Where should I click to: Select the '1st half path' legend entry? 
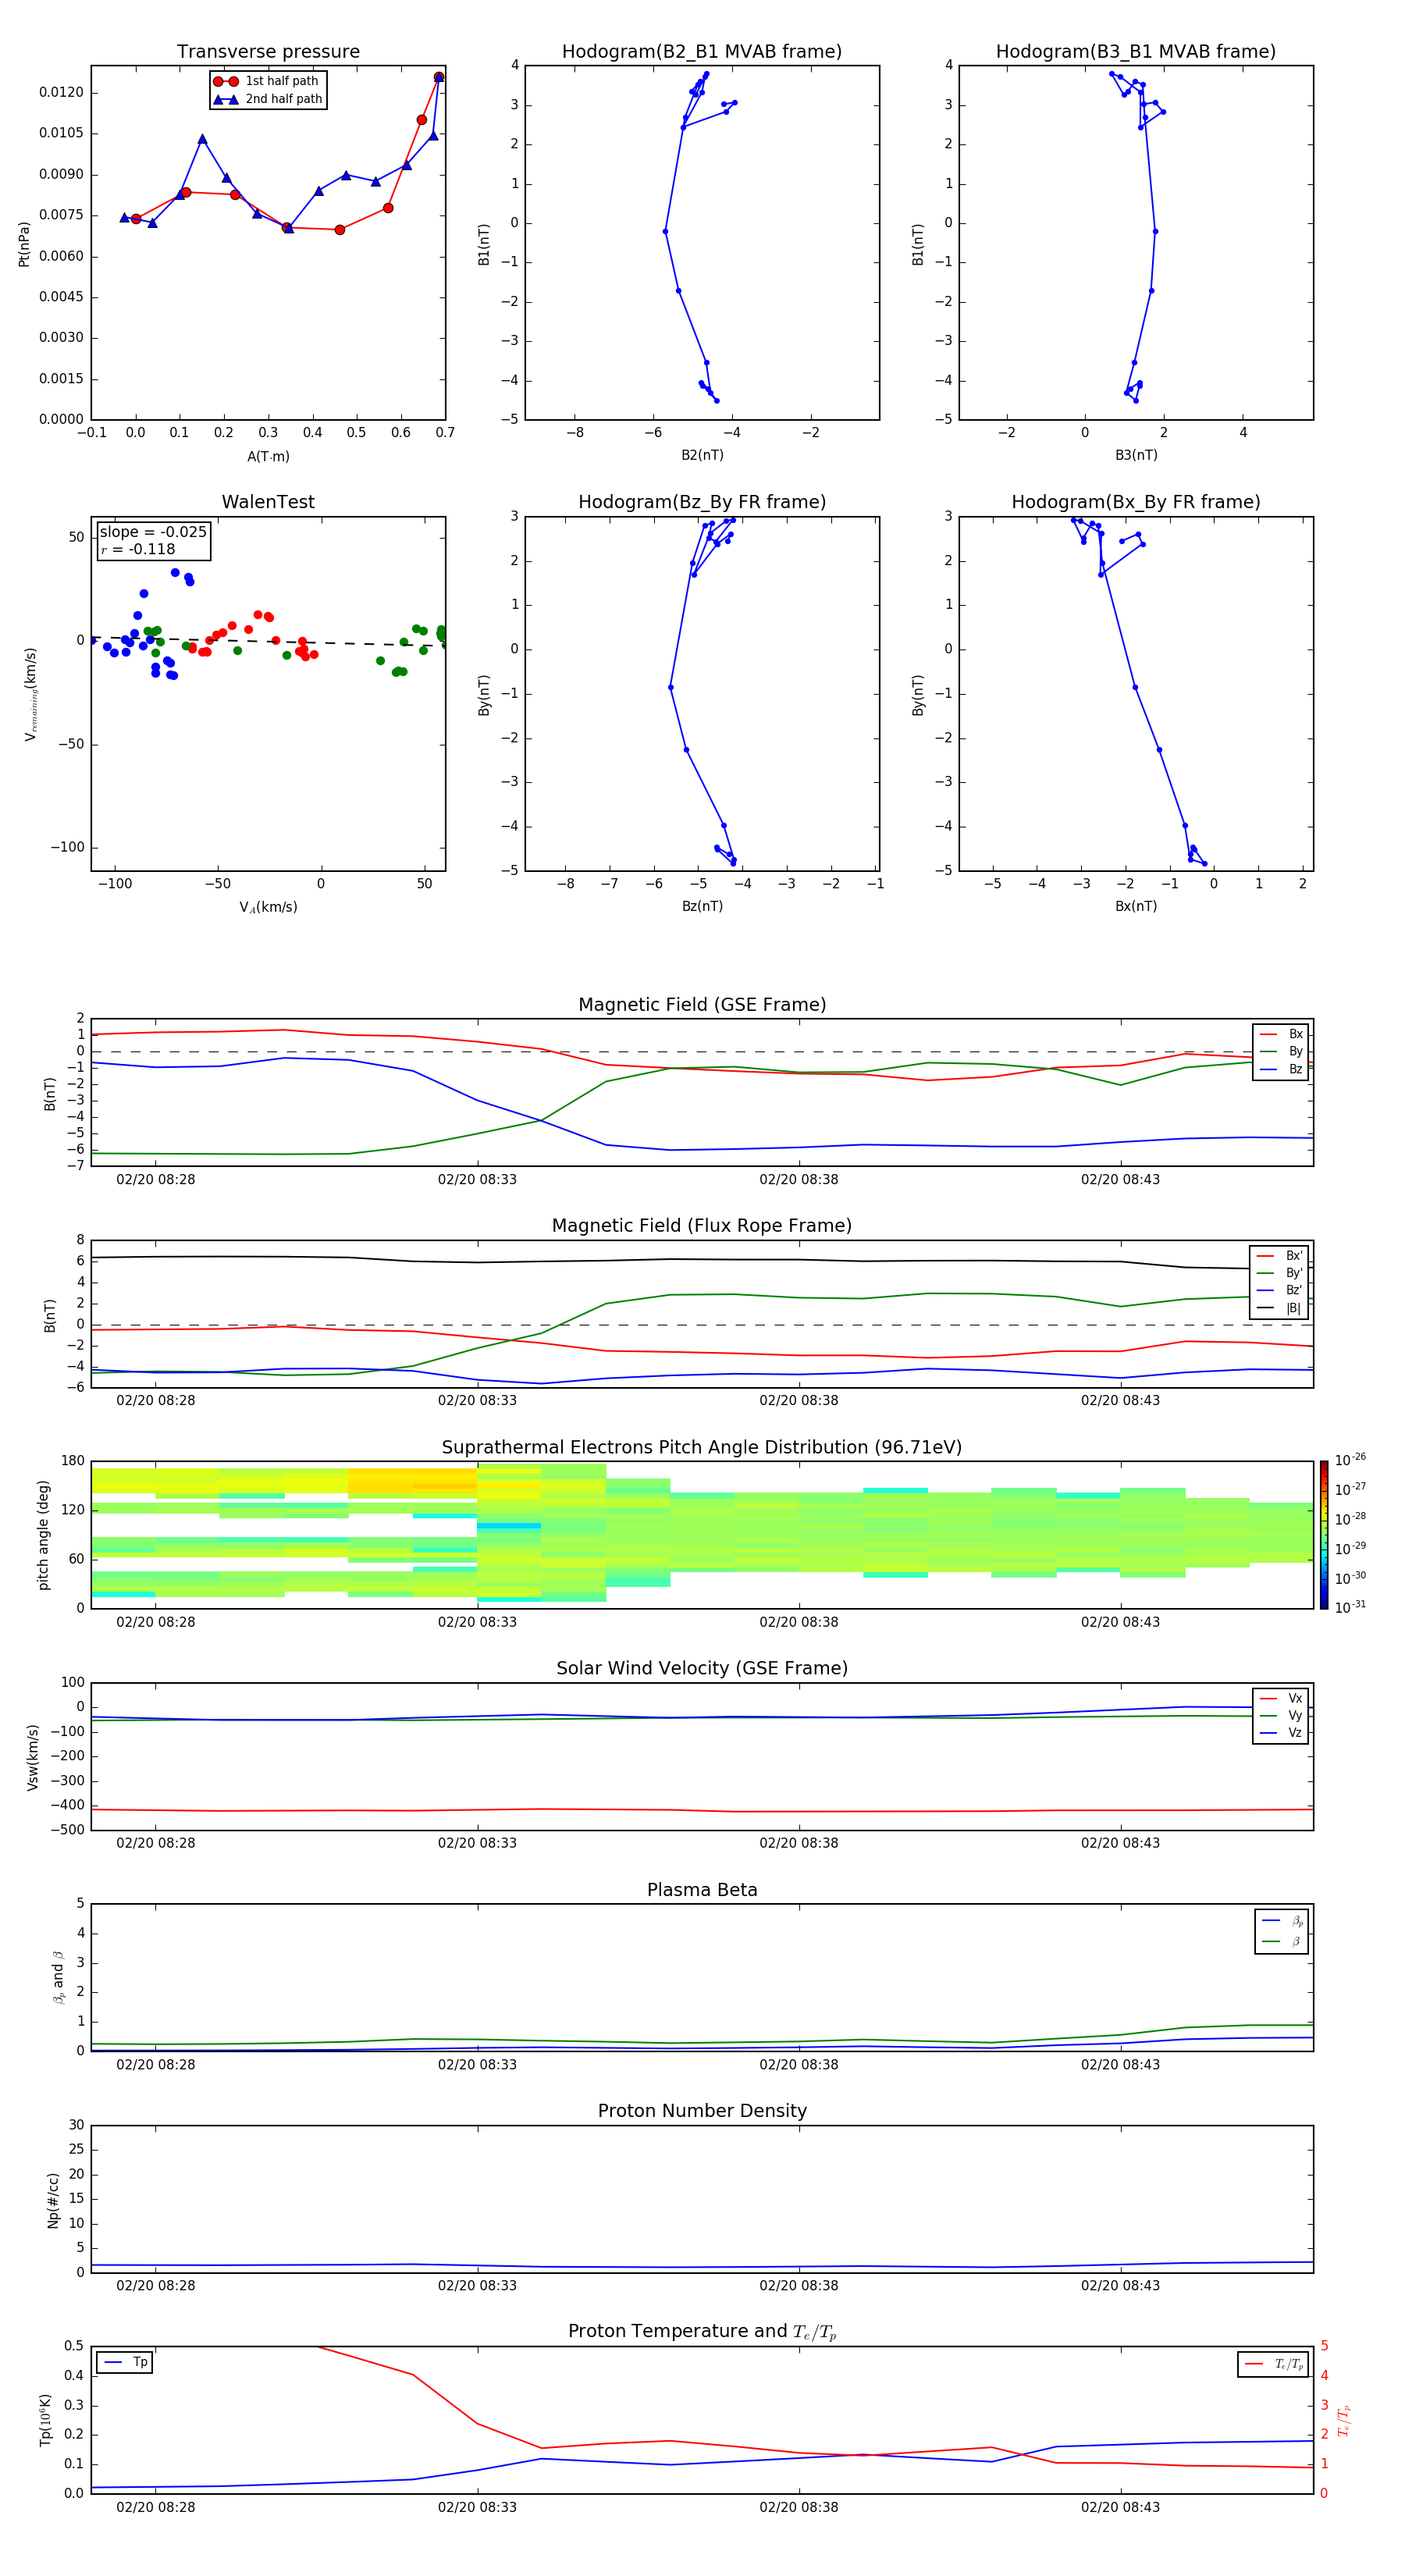tap(266, 81)
